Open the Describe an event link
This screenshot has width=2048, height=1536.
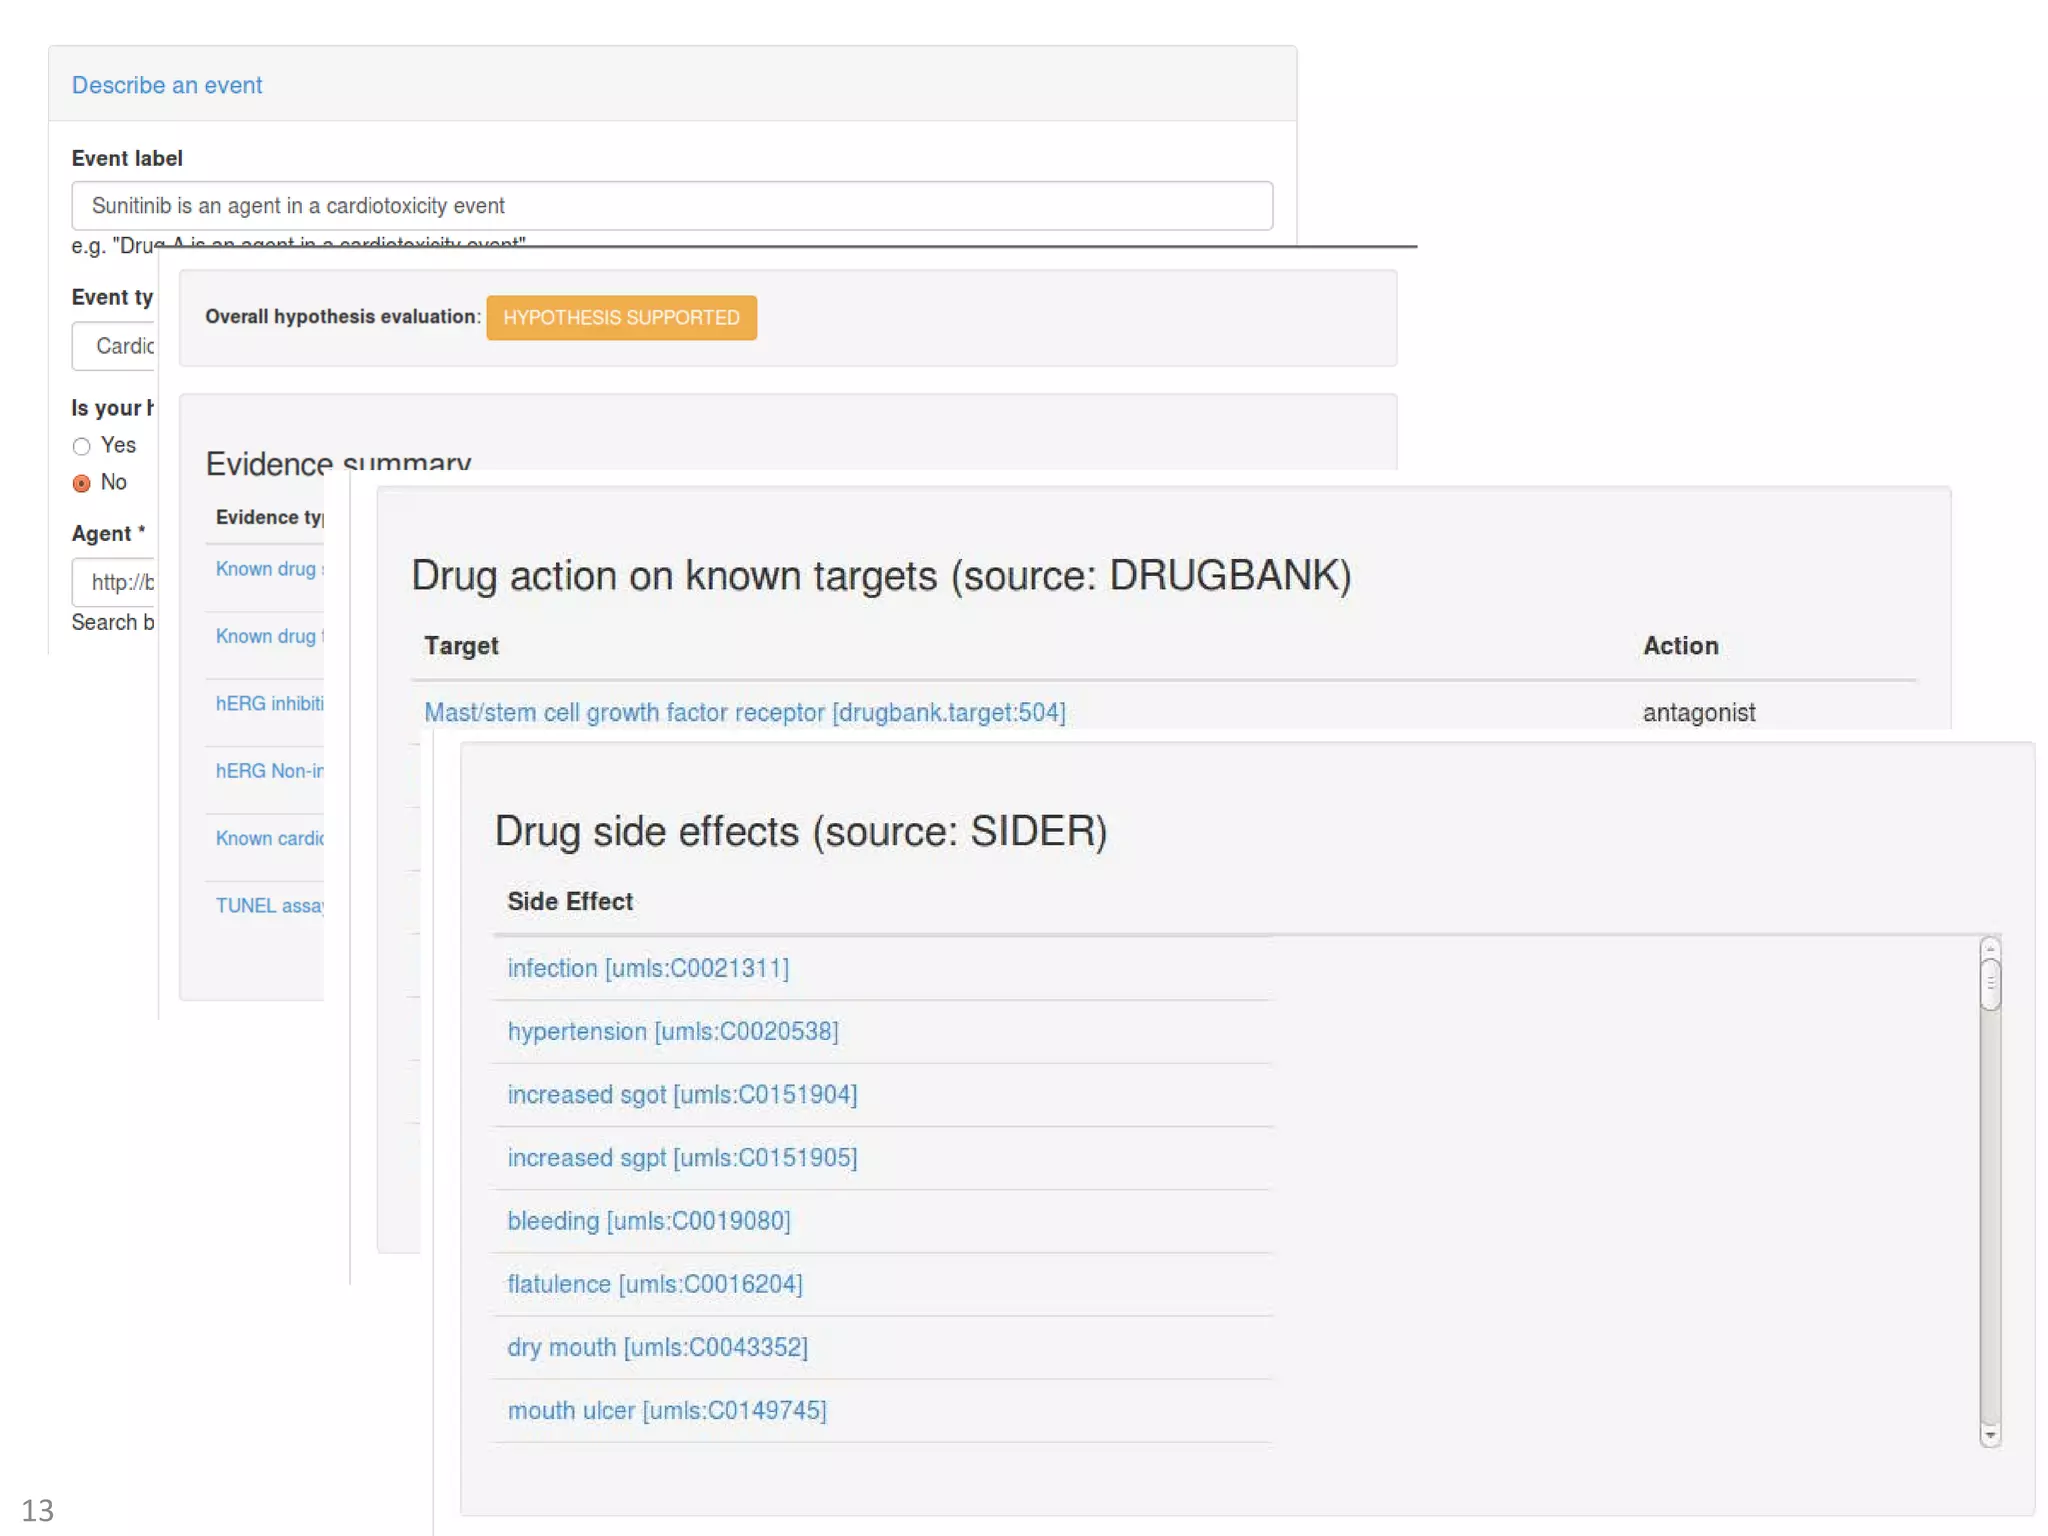tap(167, 85)
